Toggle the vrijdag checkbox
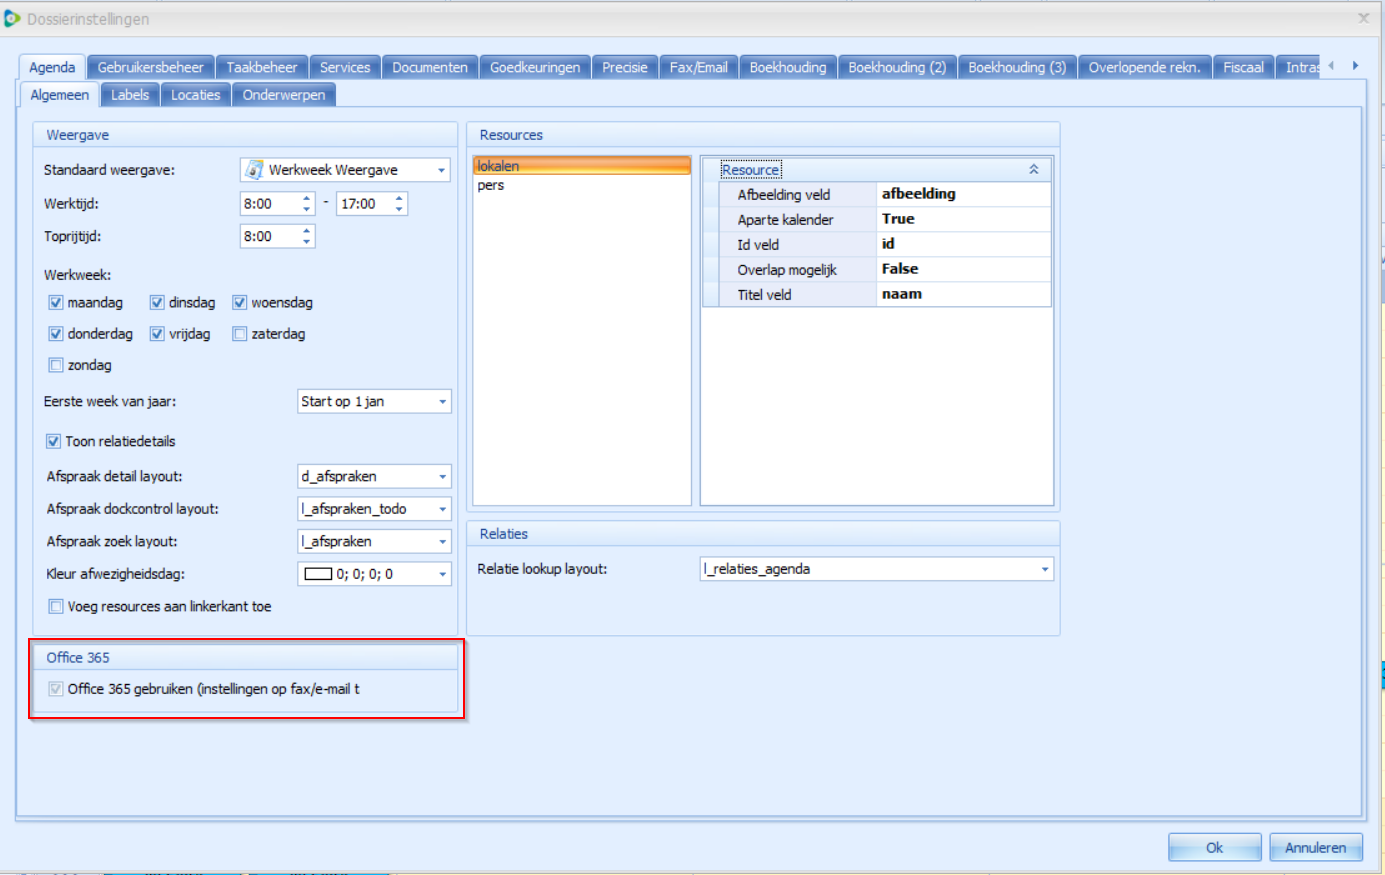 (157, 334)
